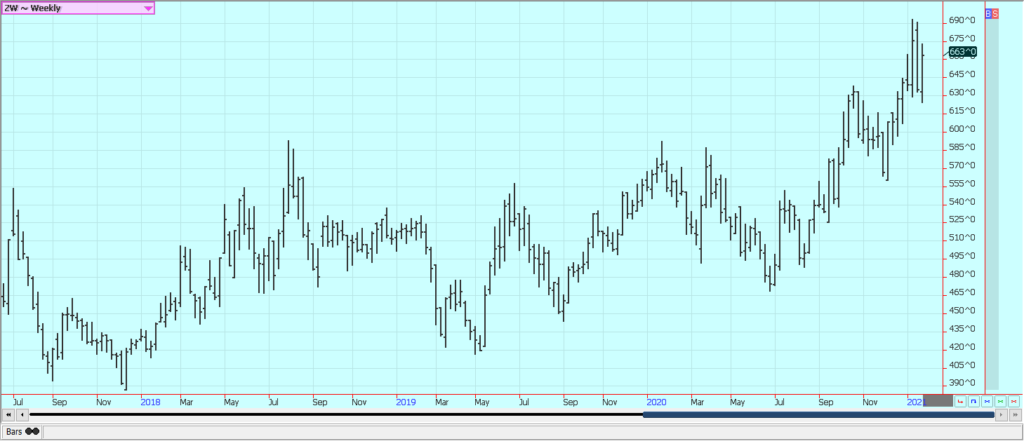Jump to chart start with rewind button
Image resolution: width=1024 pixels, height=441 pixels.
pos(8,414)
